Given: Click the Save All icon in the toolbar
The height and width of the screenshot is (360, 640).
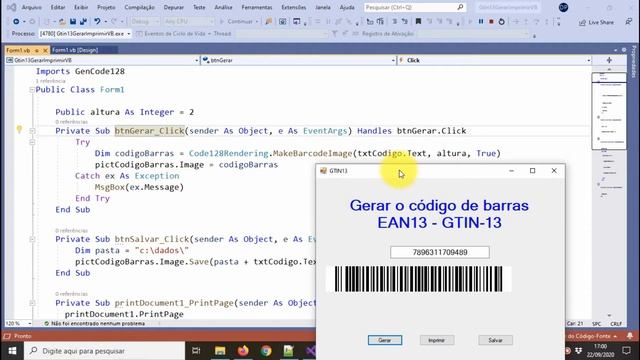Looking at the screenshot, I should coord(83,21).
